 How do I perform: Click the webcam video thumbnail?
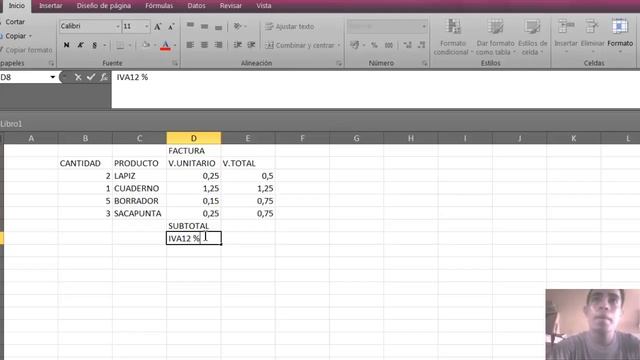point(593,324)
